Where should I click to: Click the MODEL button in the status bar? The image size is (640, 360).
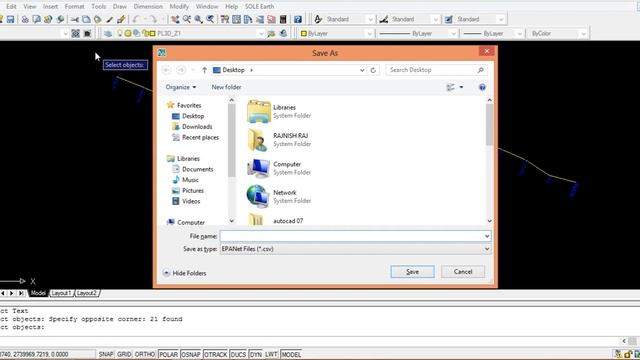coord(291,354)
